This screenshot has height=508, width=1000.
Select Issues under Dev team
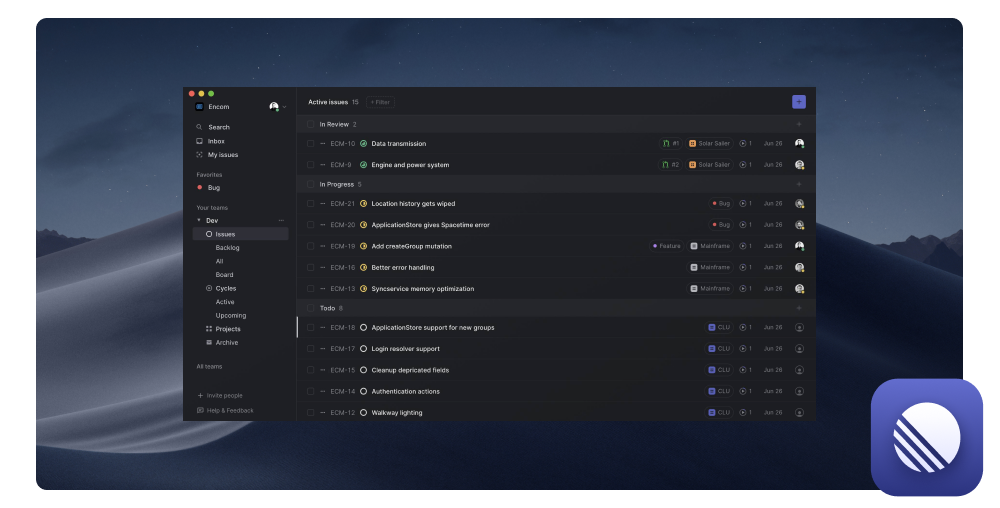[240, 234]
